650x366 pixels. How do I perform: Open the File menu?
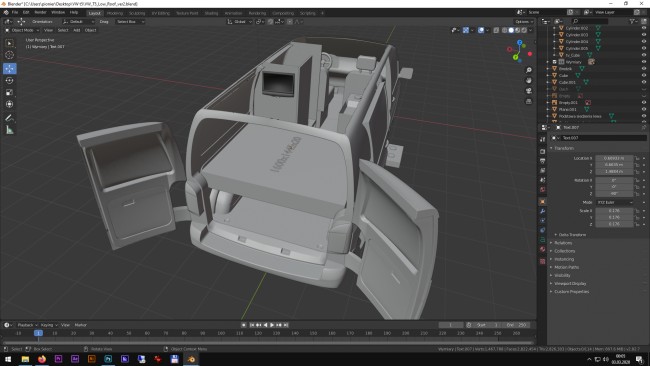click(15, 12)
